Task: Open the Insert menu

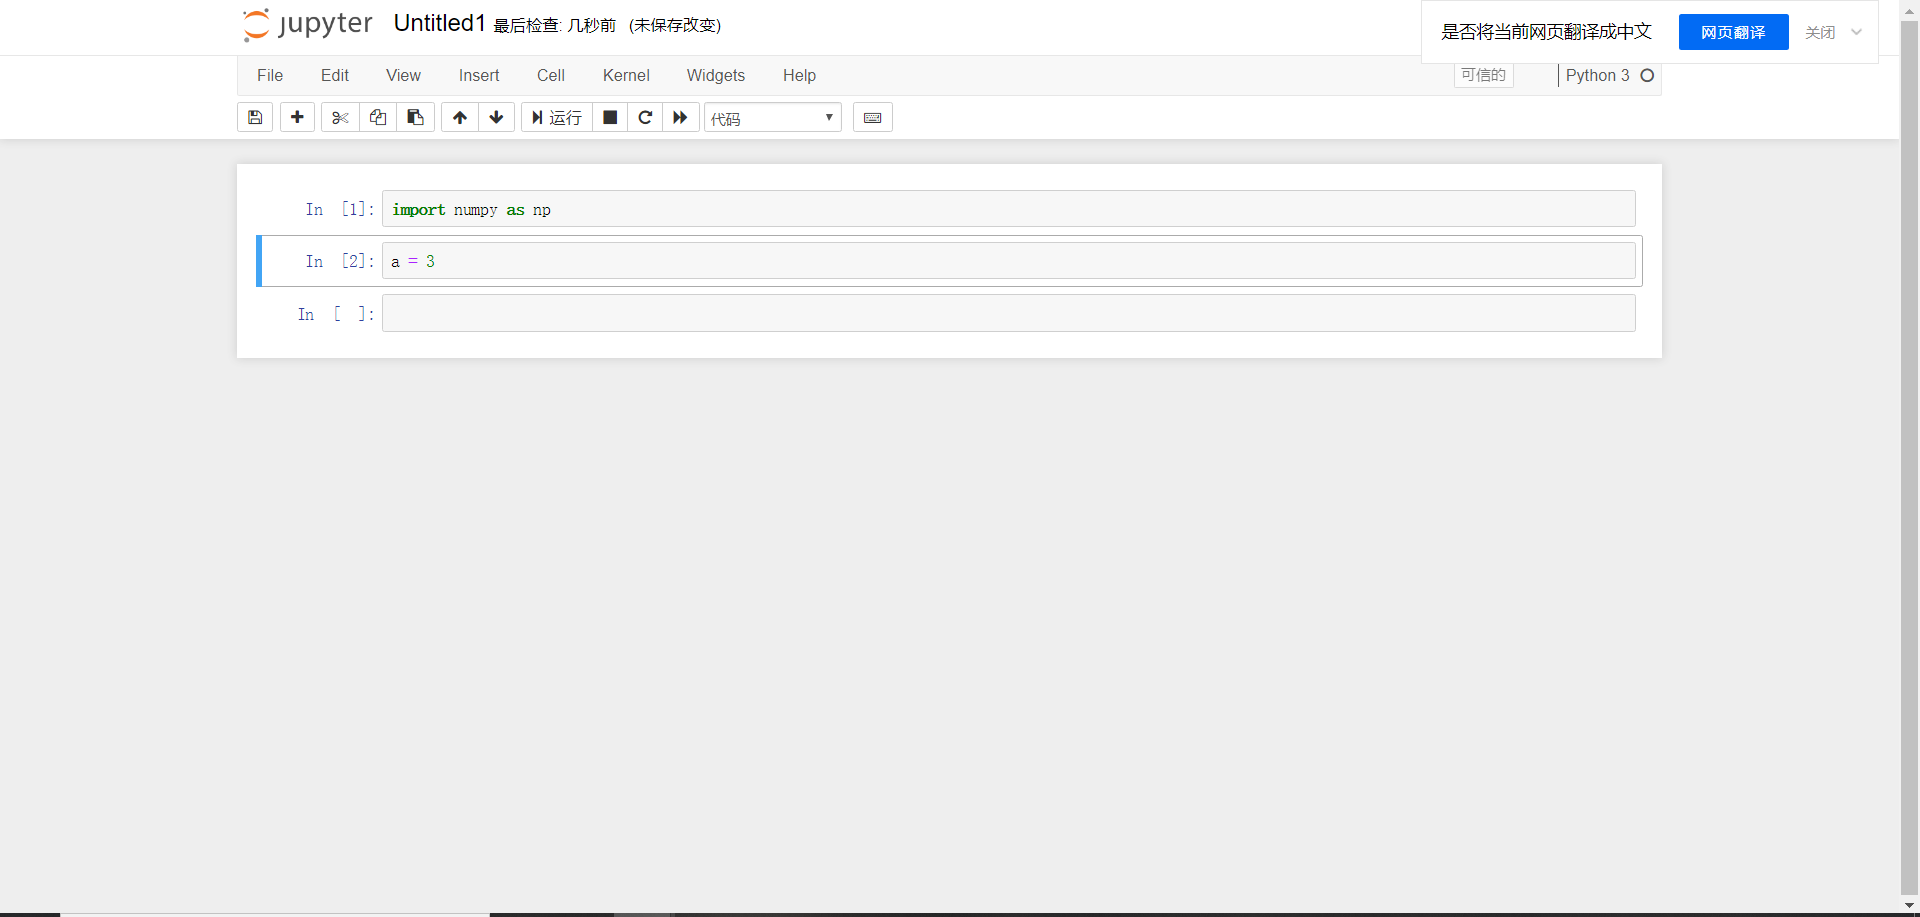Action: [479, 76]
